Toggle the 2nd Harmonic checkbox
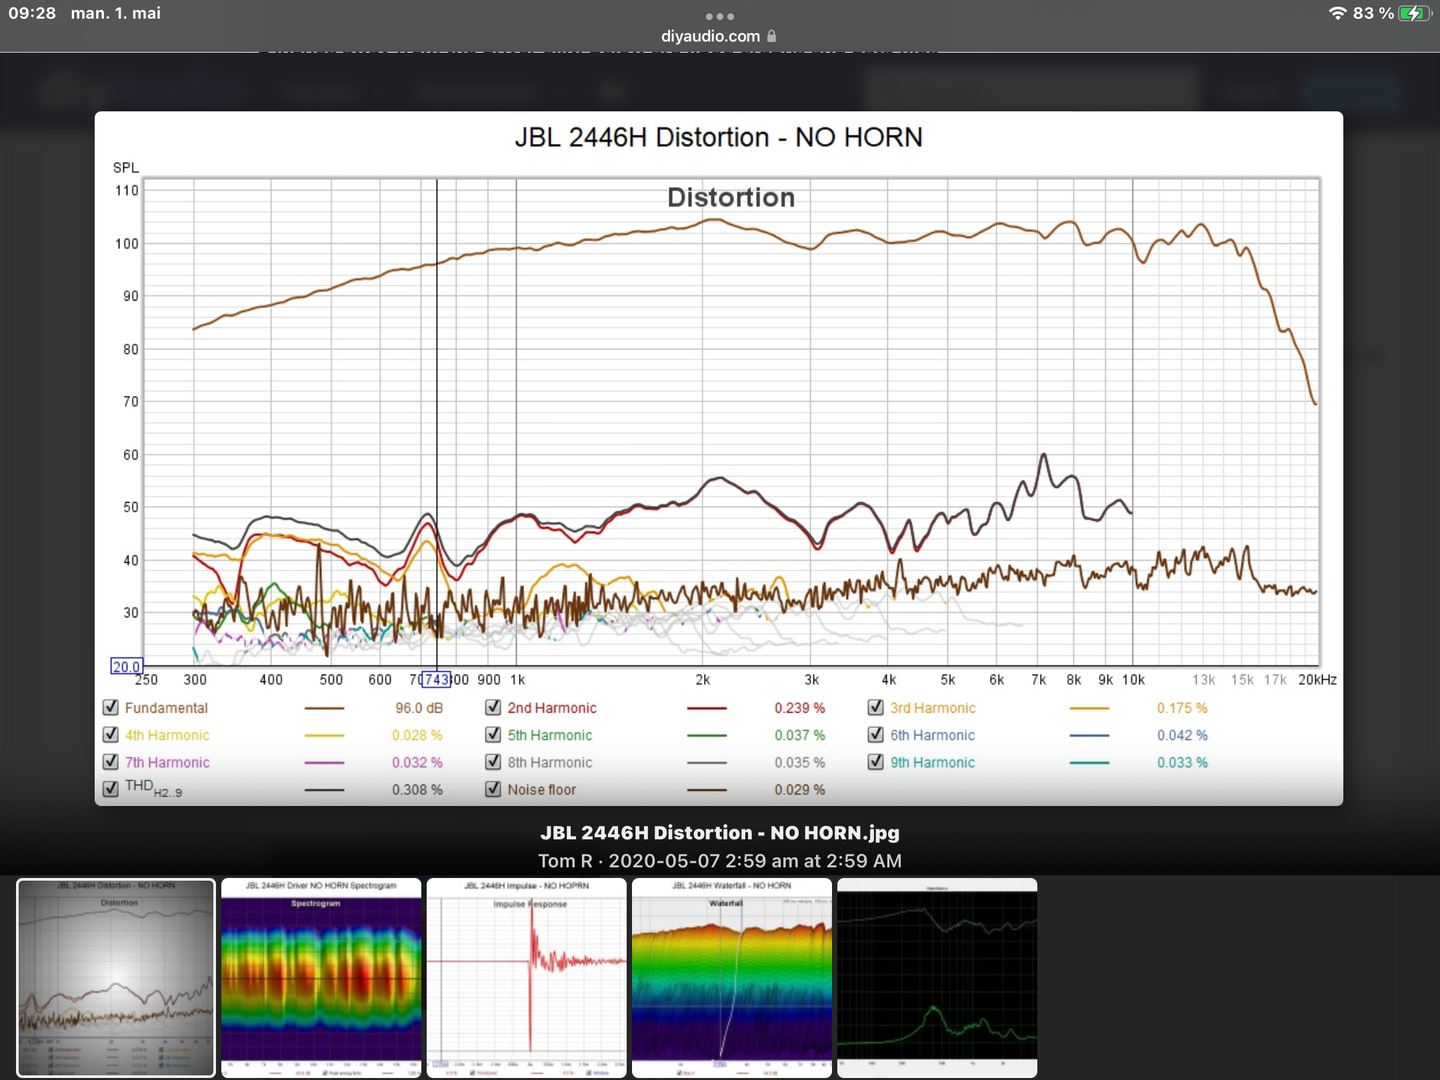This screenshot has width=1440, height=1080. pos(493,707)
